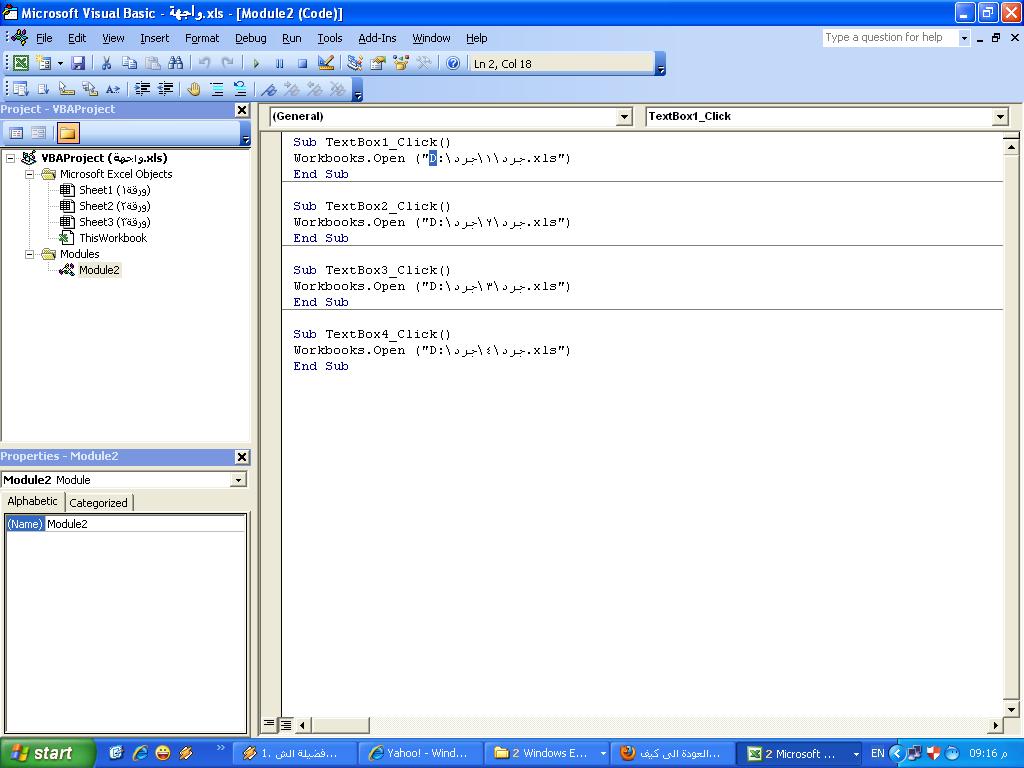This screenshot has height=768, width=1024.
Task: Open the 2 Windows Explorer taskbar group
Action: tap(547, 753)
